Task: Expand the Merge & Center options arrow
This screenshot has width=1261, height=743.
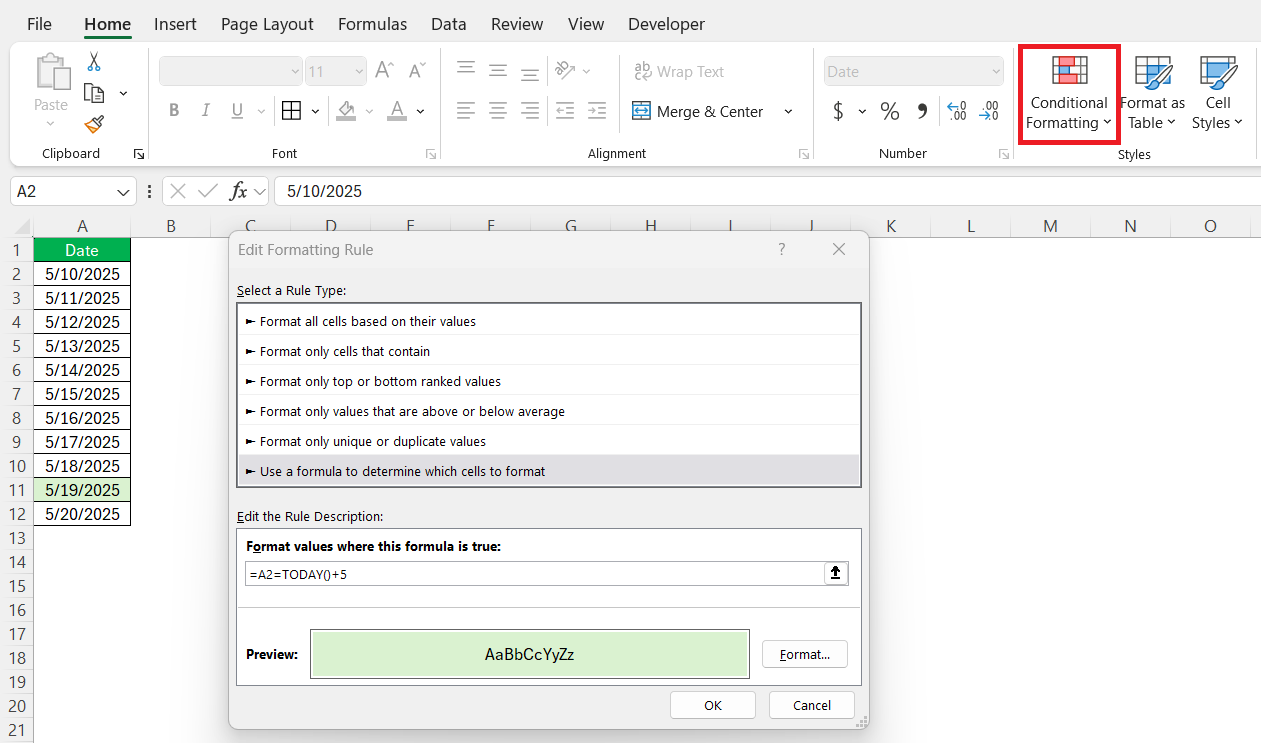Action: [x=788, y=111]
